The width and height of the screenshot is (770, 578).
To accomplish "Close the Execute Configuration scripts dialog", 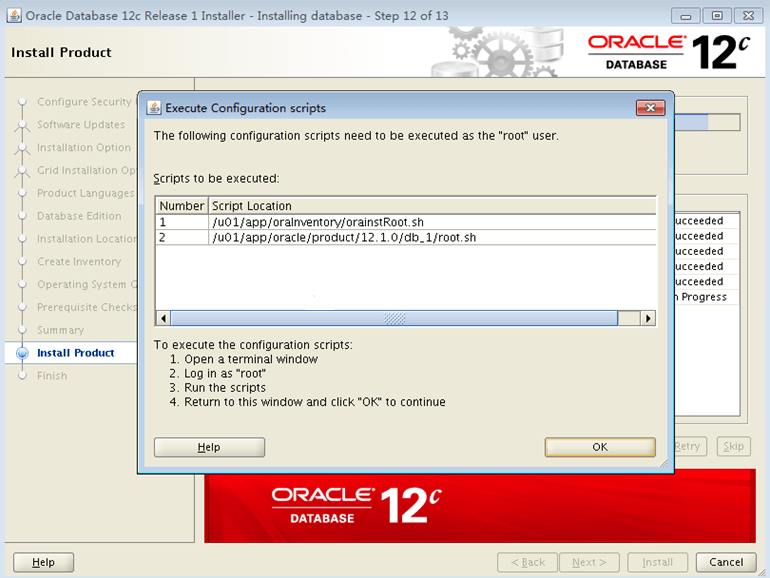I will pyautogui.click(x=650, y=108).
